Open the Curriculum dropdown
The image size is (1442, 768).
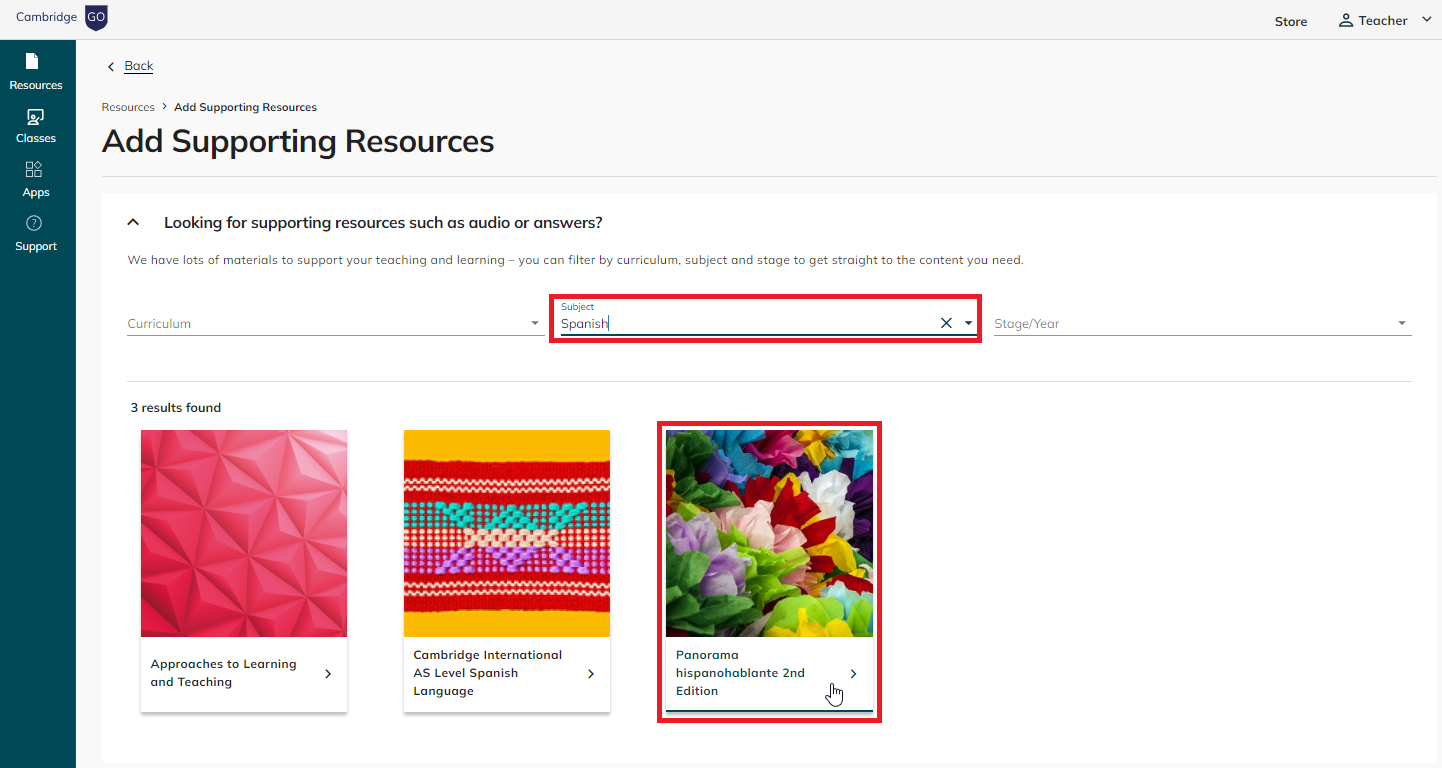(x=334, y=323)
